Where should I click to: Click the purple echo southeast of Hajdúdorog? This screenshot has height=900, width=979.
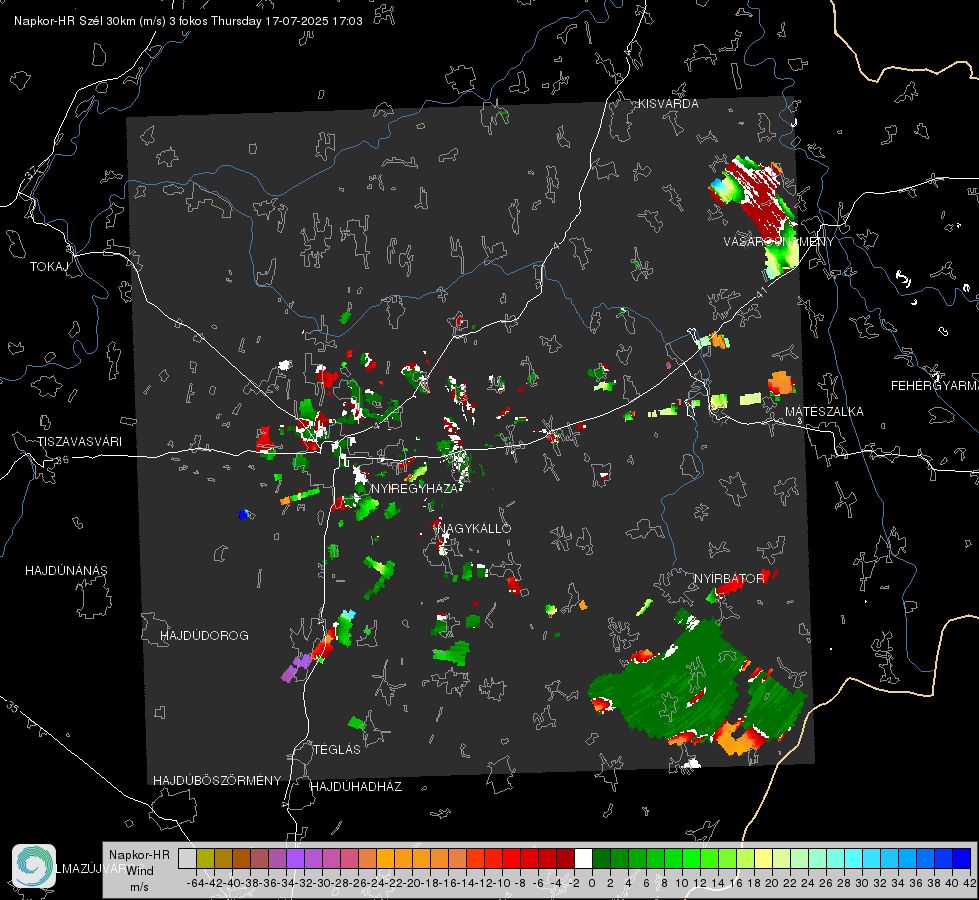click(296, 667)
